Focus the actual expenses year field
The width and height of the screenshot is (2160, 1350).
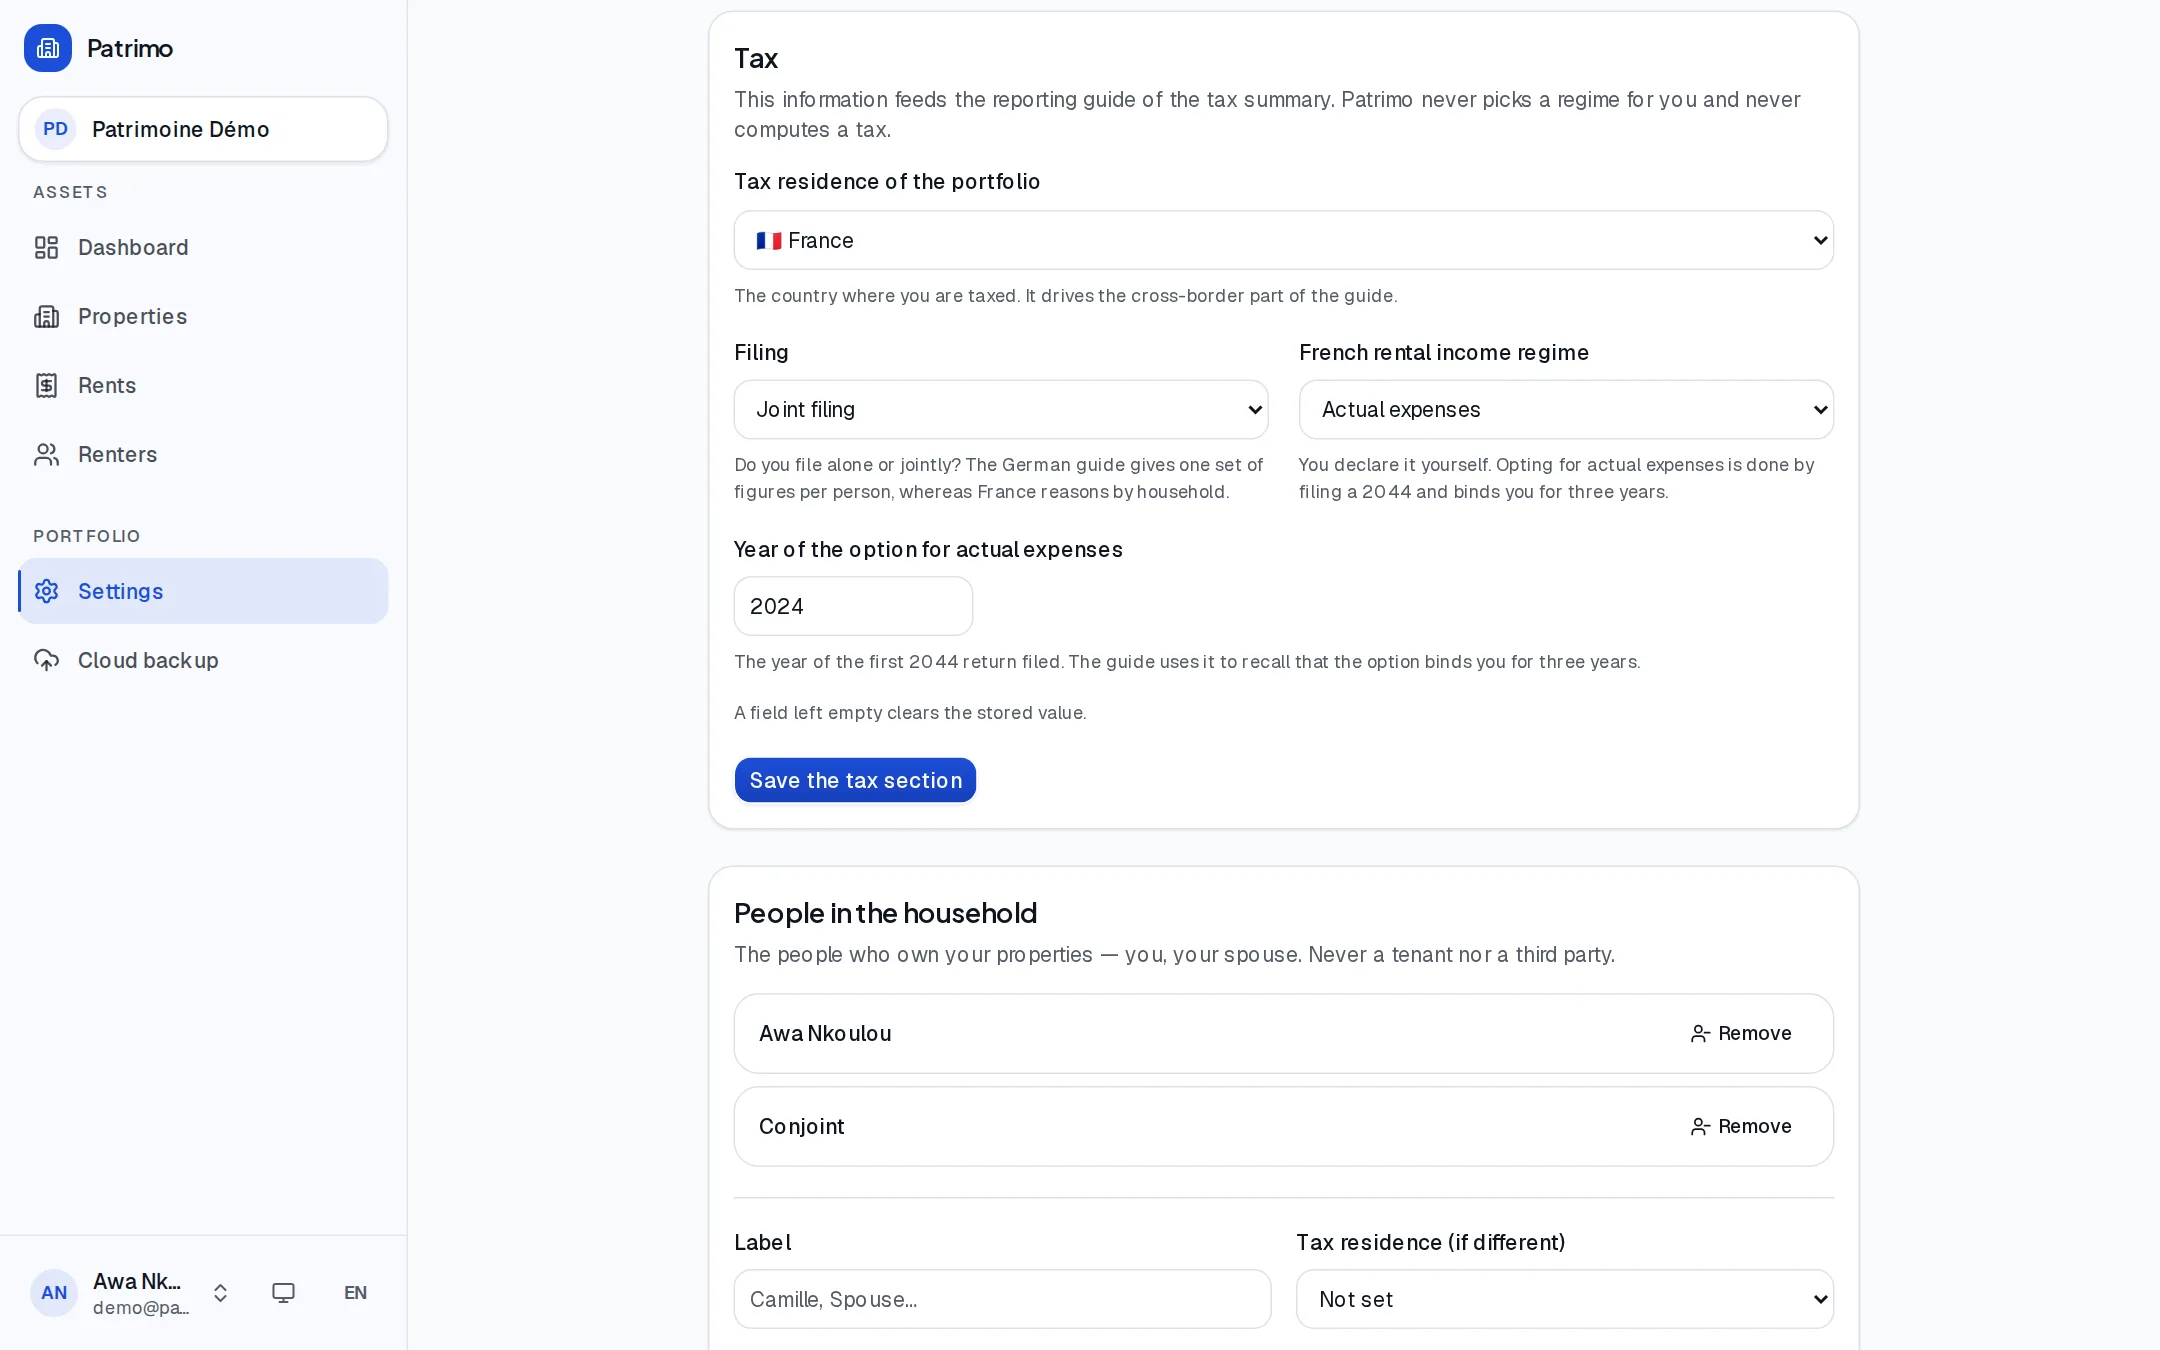853,606
